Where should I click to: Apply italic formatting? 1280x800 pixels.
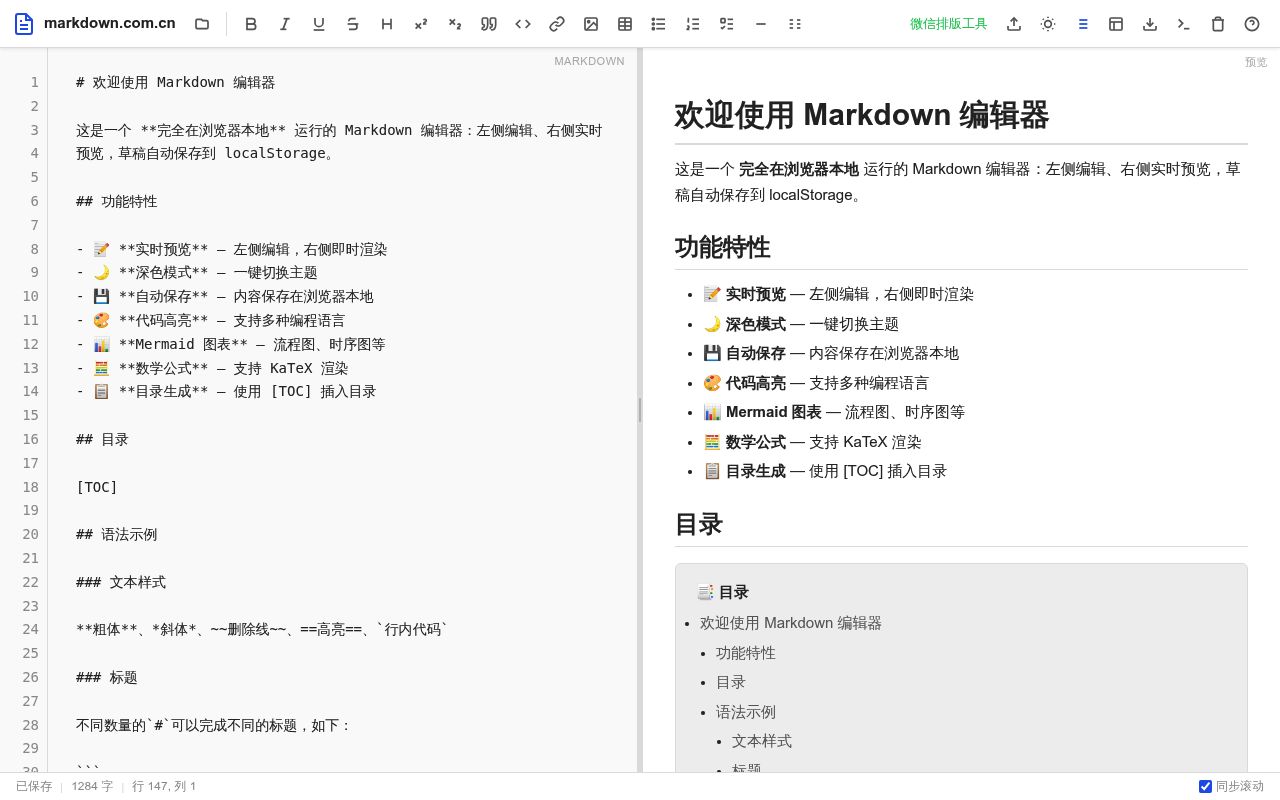(x=285, y=24)
